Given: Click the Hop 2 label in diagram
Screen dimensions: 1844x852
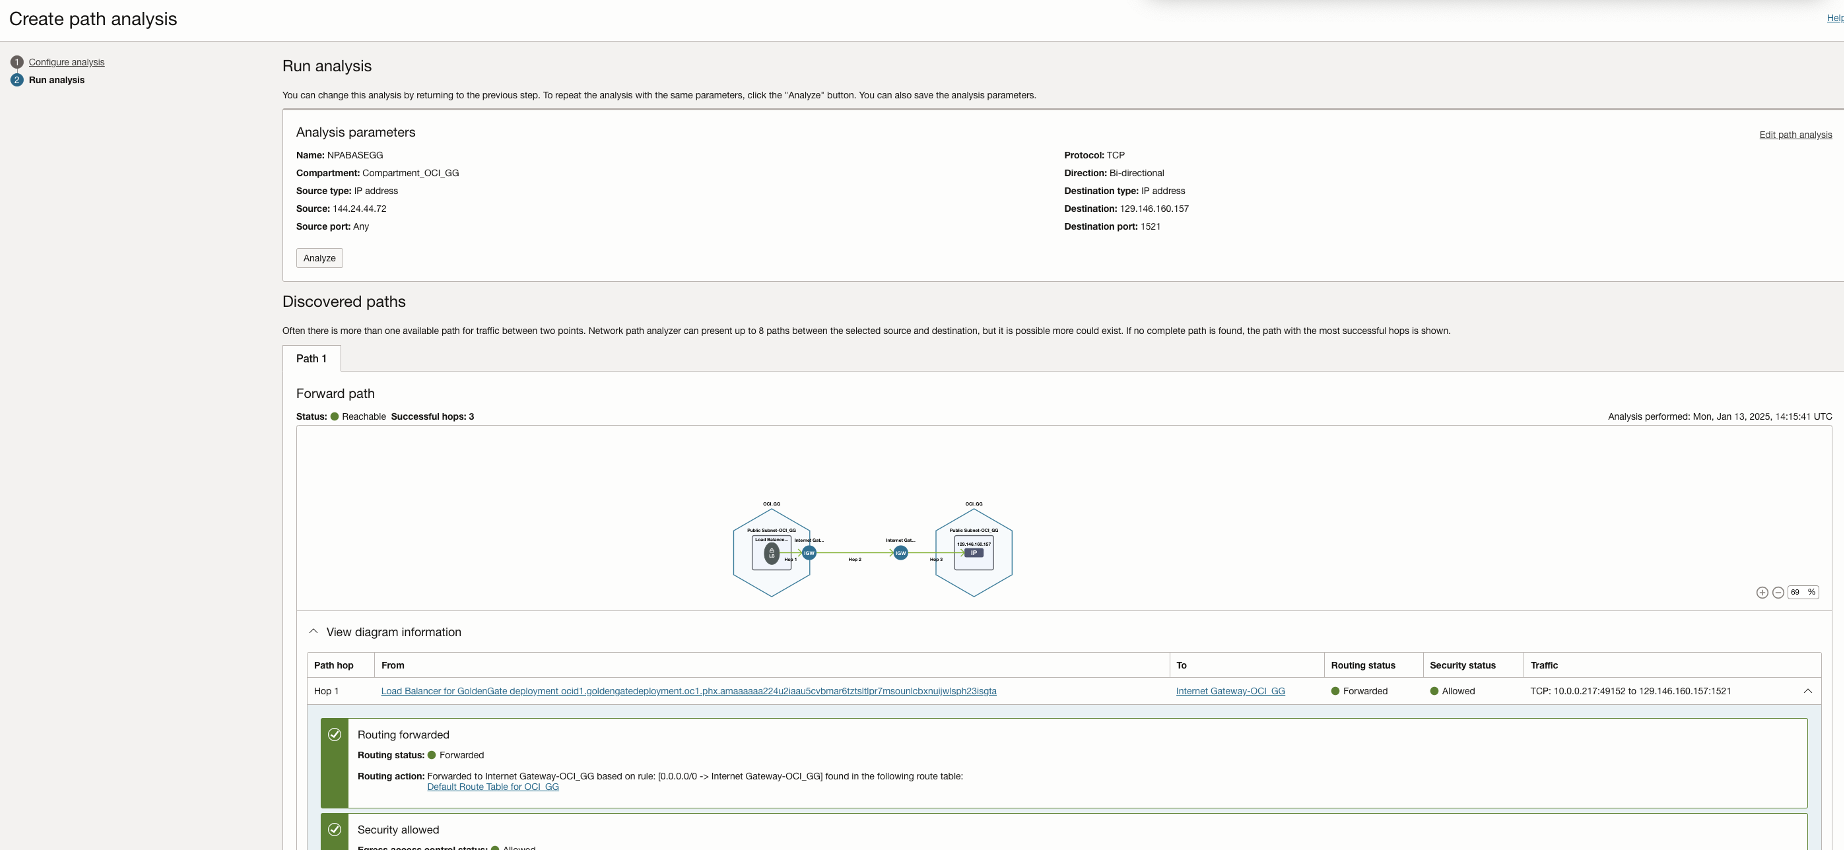Looking at the screenshot, I should 855,560.
